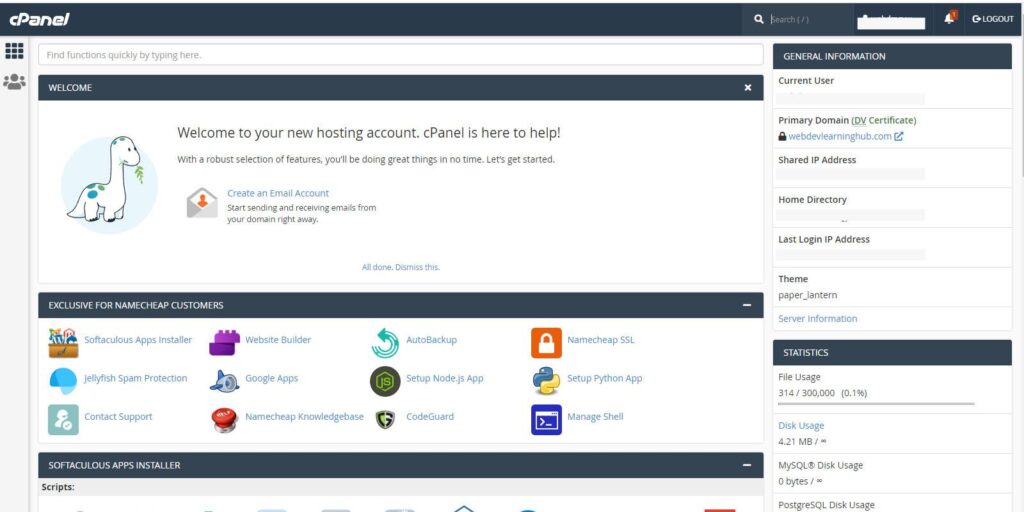Open the Setup Node.js App icon
1024x512 pixels.
pyautogui.click(x=385, y=381)
